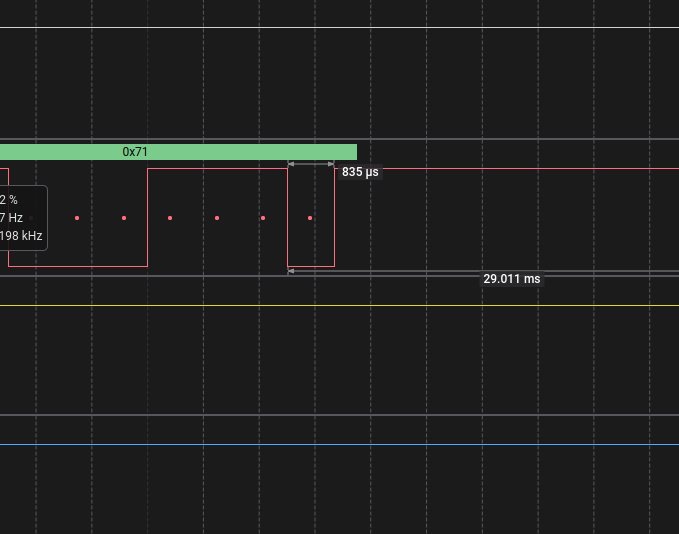Click the duty cycle percent line in the tooltip
The height and width of the screenshot is (534, 679).
click(x=9, y=200)
